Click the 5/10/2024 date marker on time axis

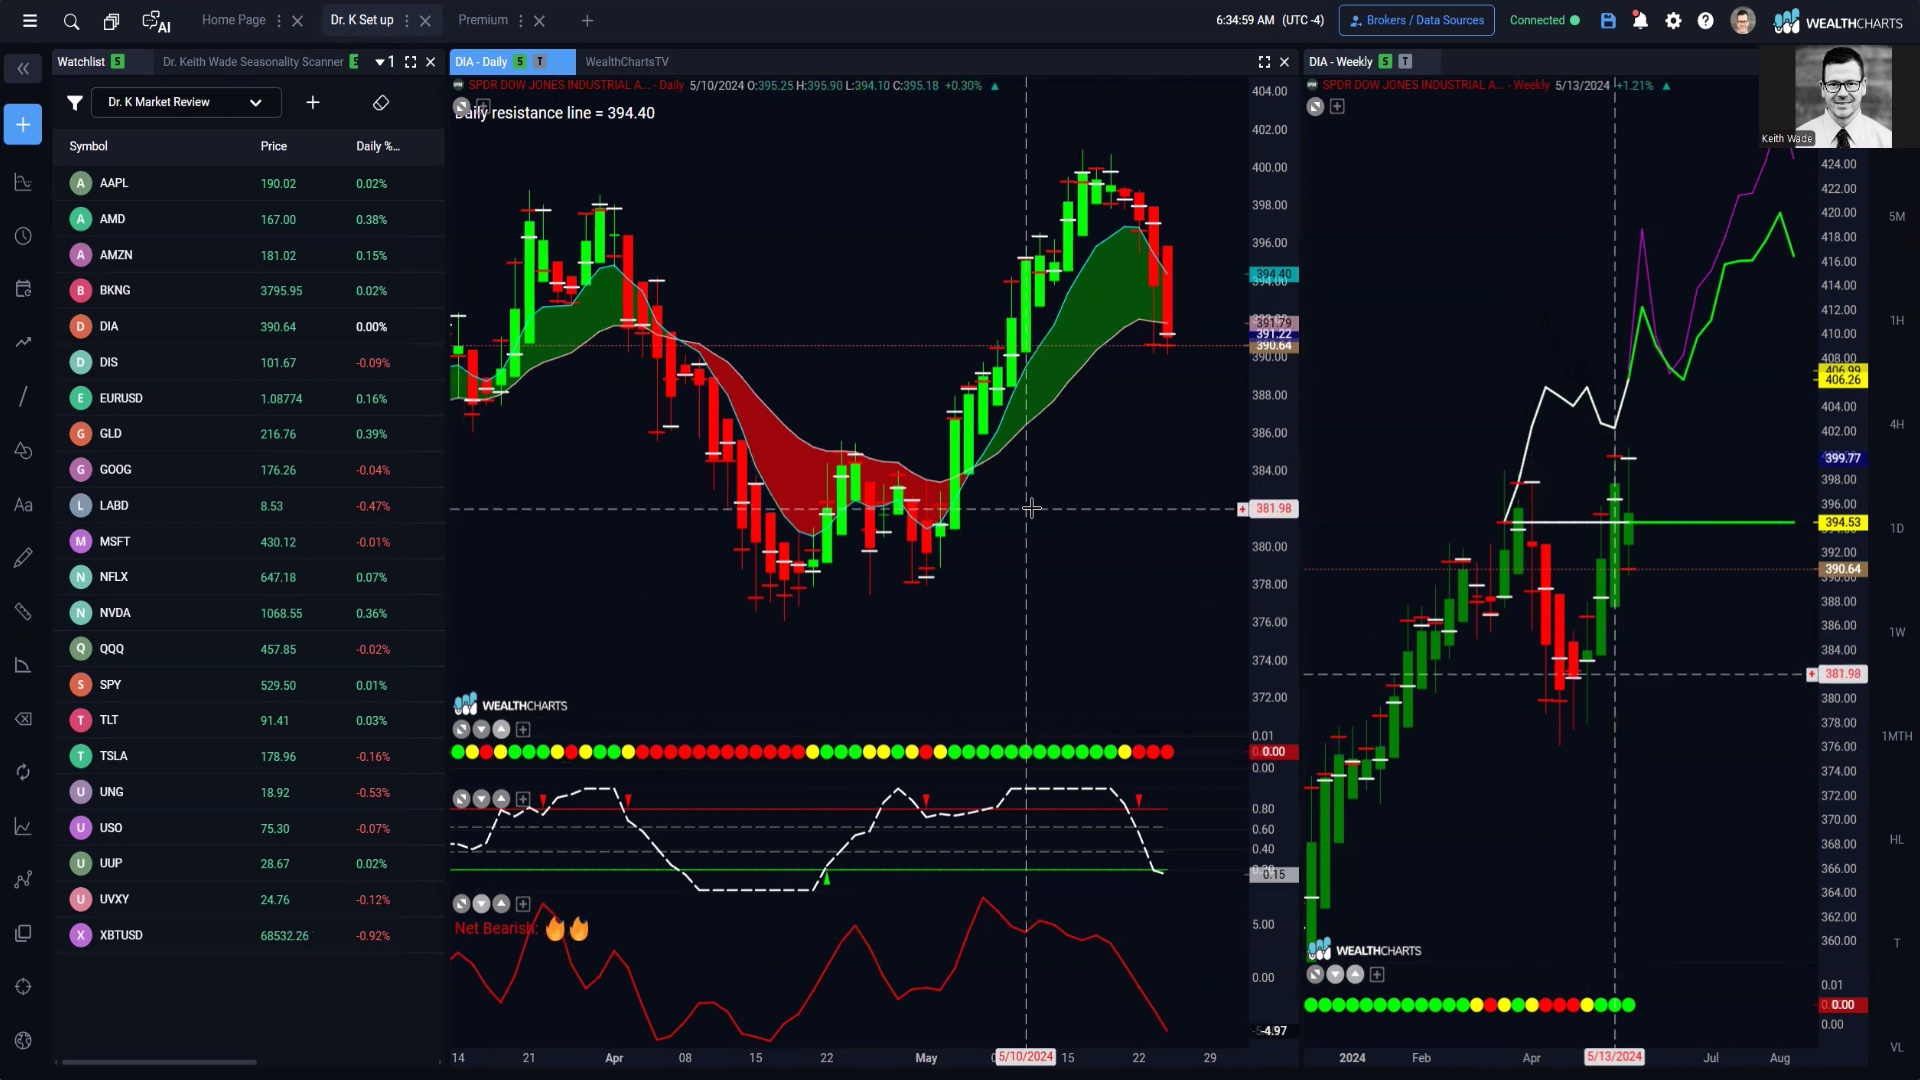1025,1057
